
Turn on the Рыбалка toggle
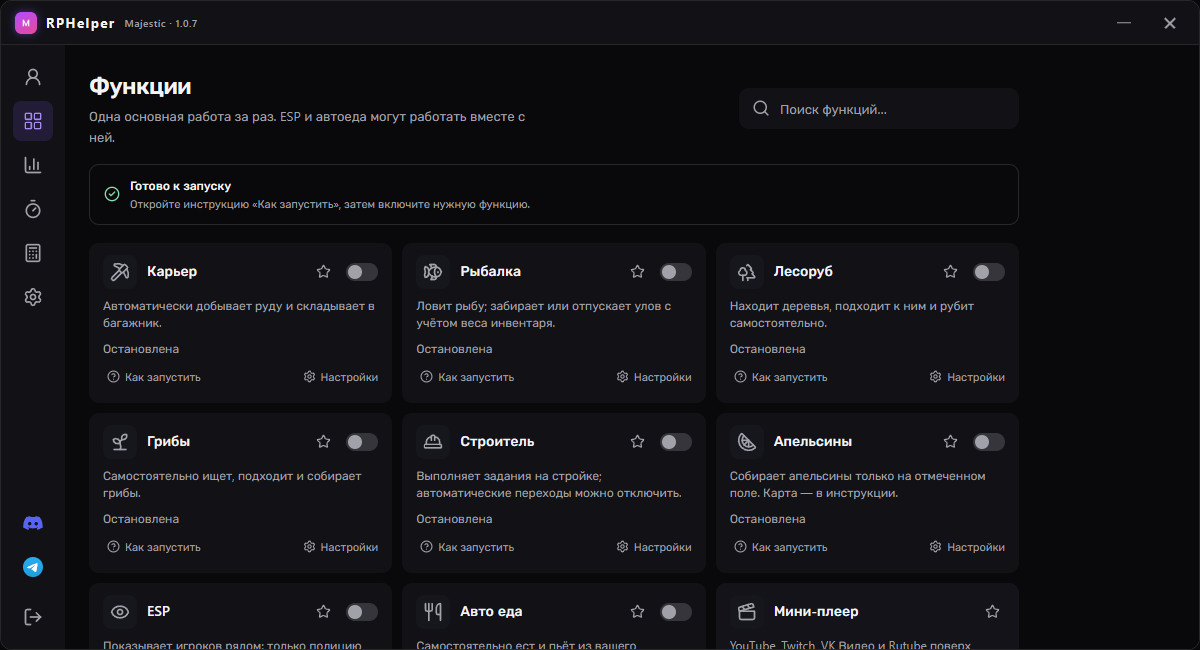click(676, 272)
